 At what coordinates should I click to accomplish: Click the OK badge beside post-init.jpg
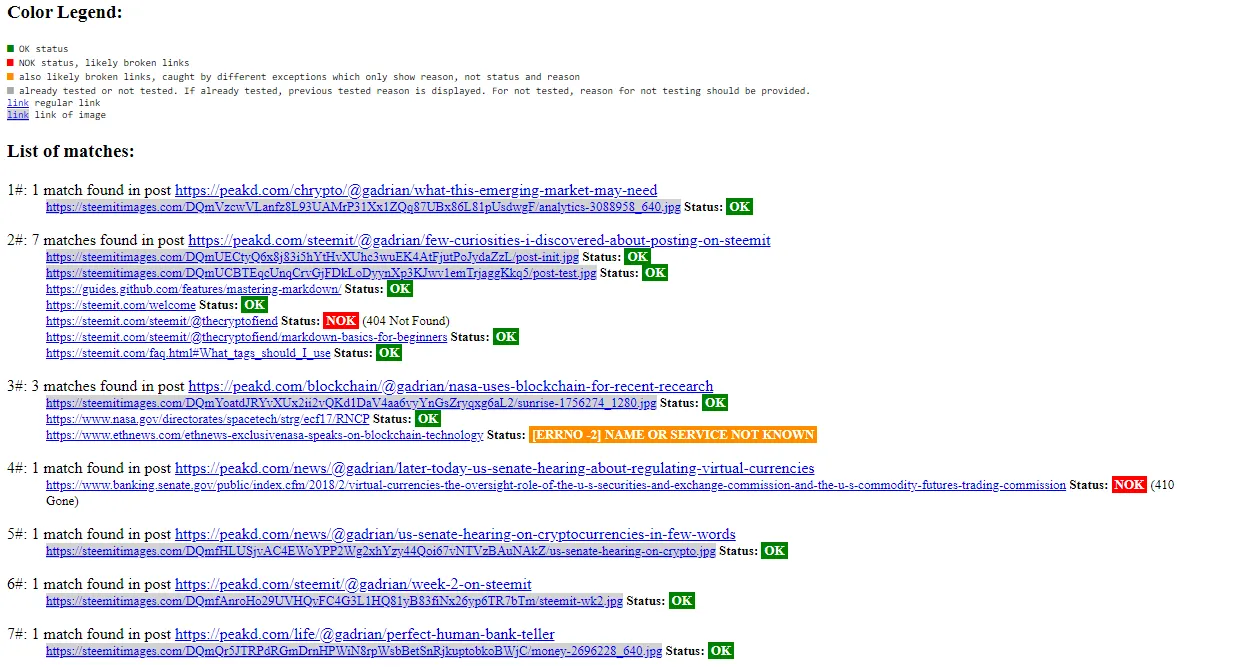click(638, 257)
